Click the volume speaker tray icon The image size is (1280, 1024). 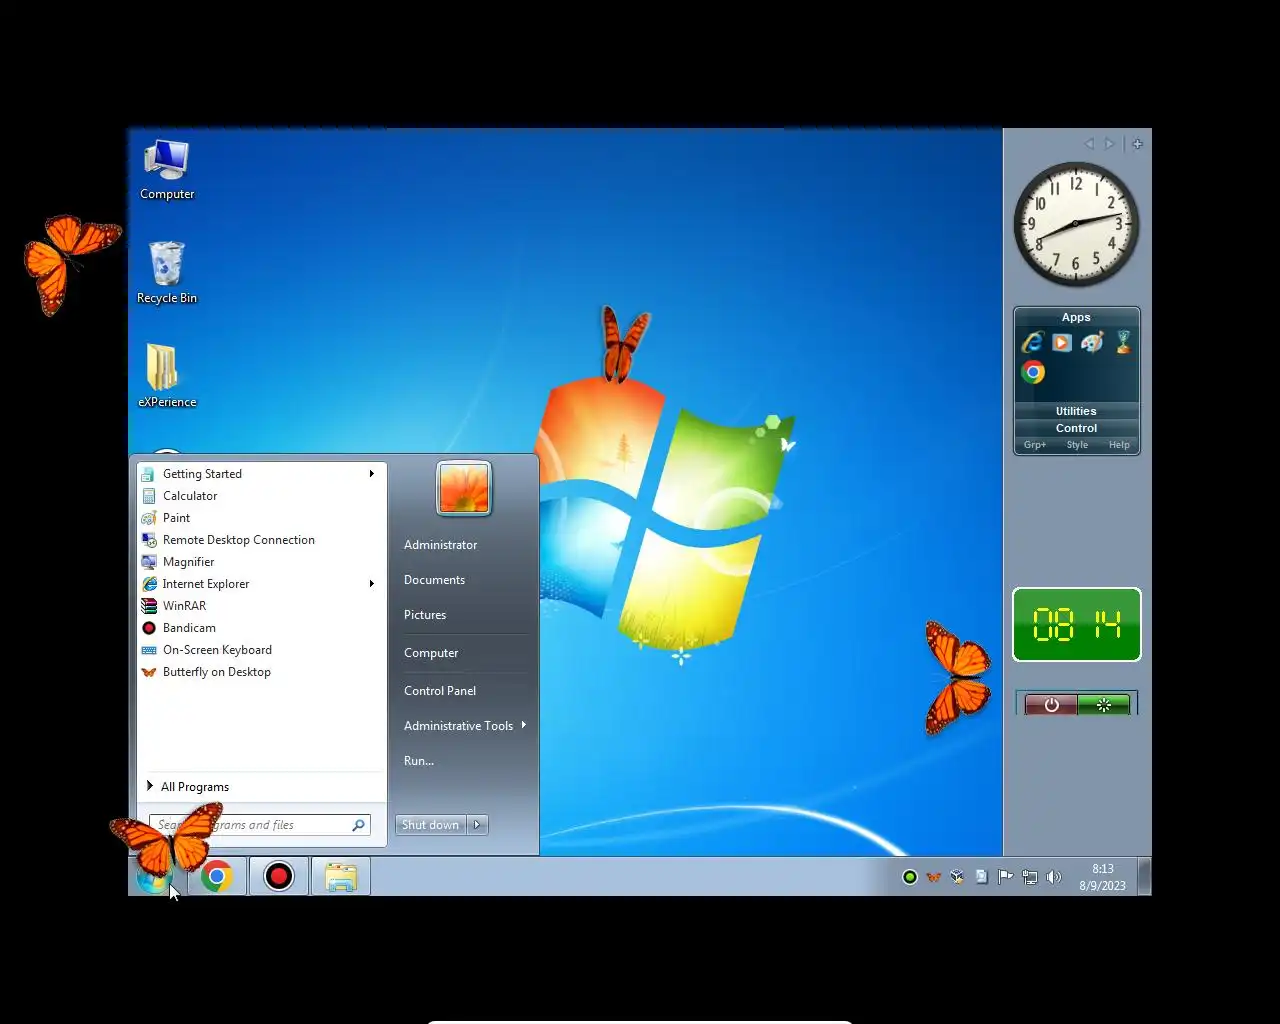point(1053,877)
